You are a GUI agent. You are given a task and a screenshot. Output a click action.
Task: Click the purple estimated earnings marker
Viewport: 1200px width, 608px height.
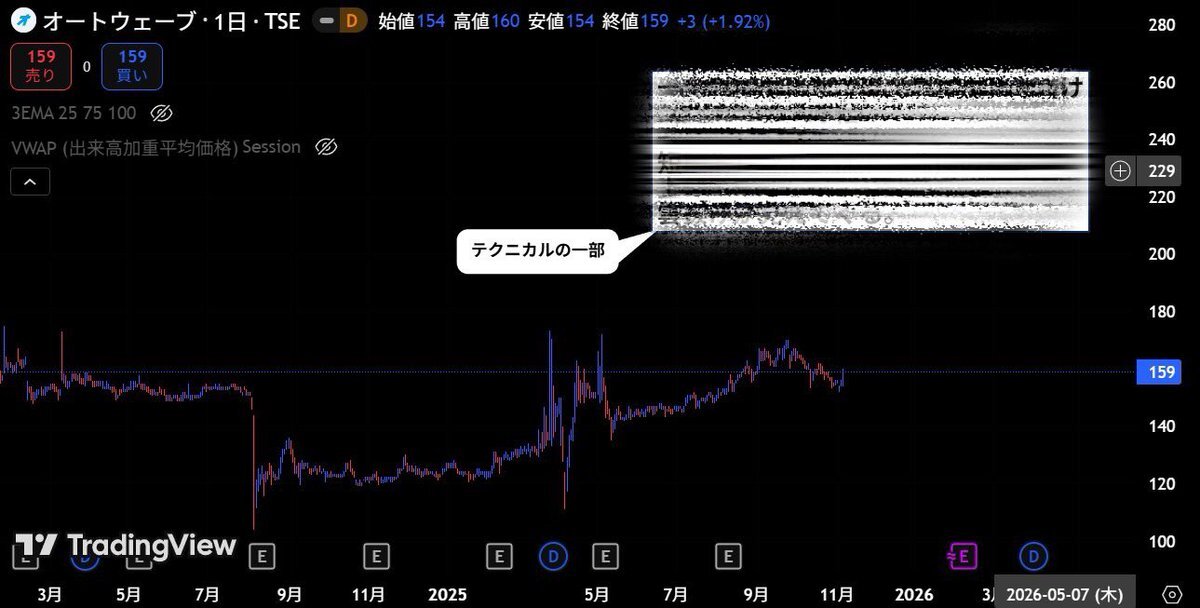963,556
